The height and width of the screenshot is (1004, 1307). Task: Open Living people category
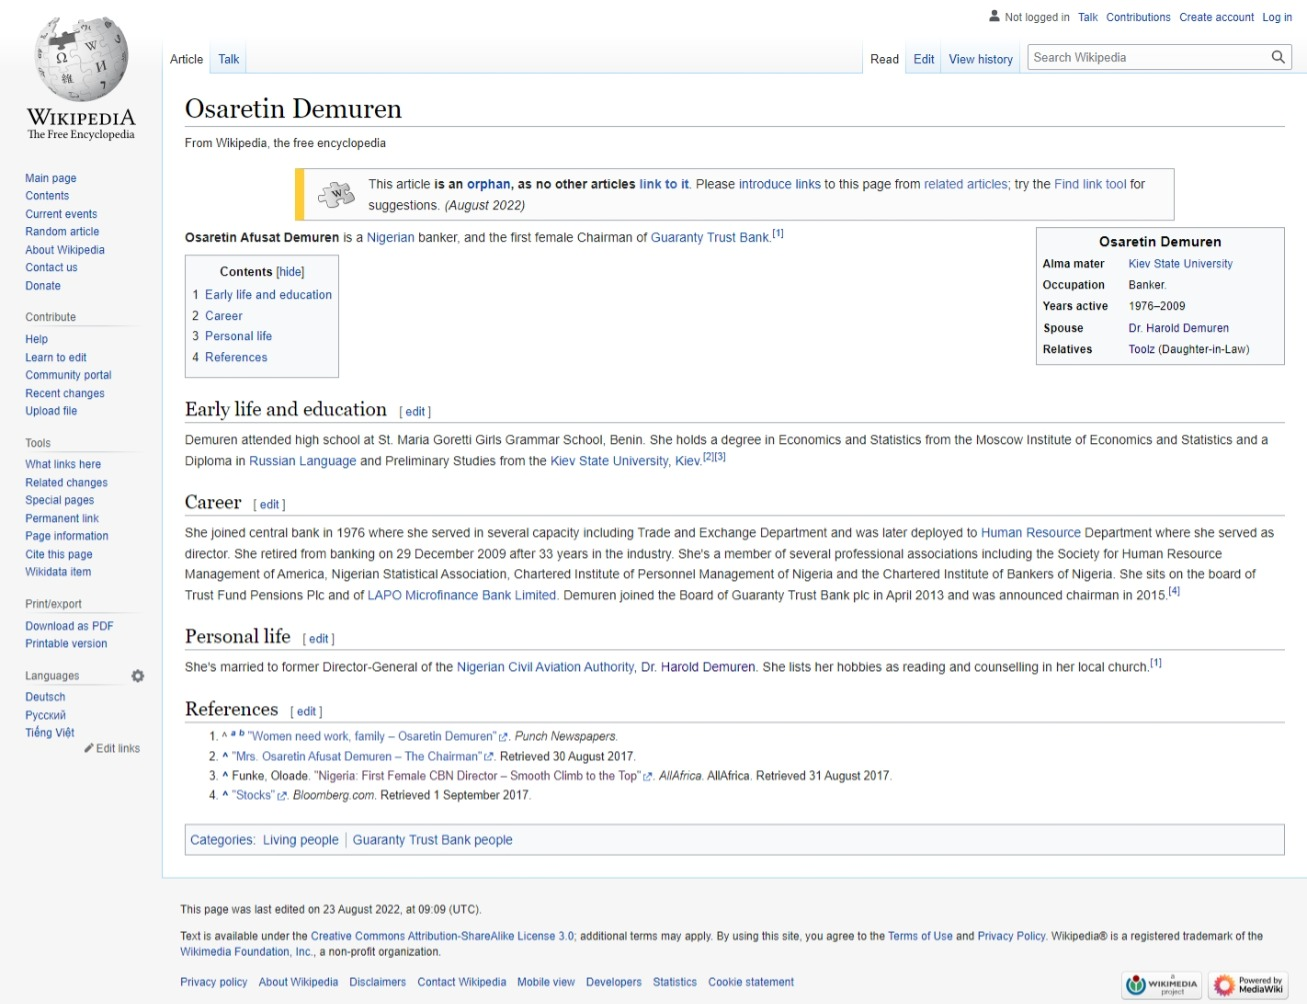click(301, 840)
